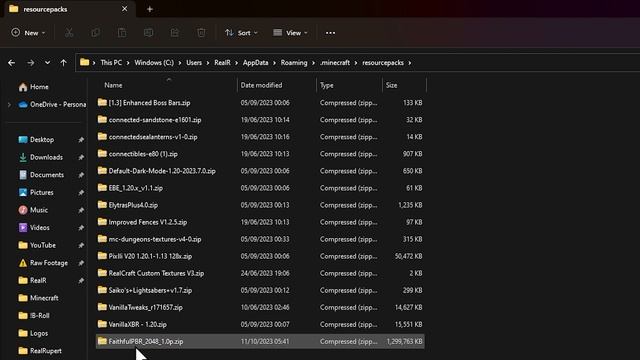Open the See more ellipsis menu
The height and width of the screenshot is (360, 640).
[x=330, y=33]
